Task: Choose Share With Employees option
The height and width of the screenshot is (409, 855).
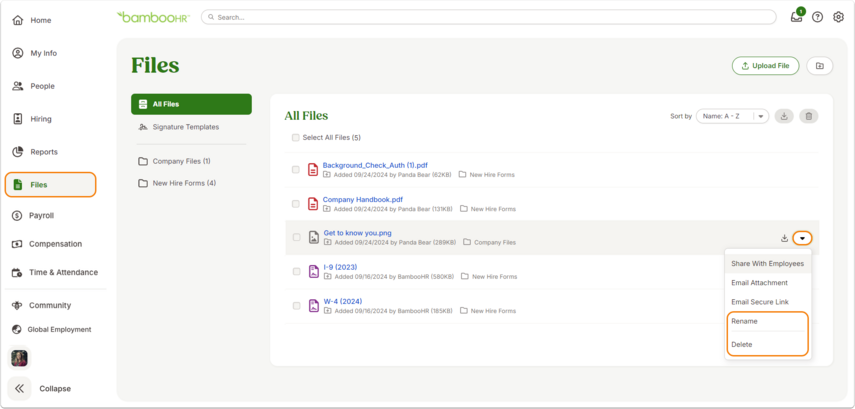Action: click(x=768, y=263)
